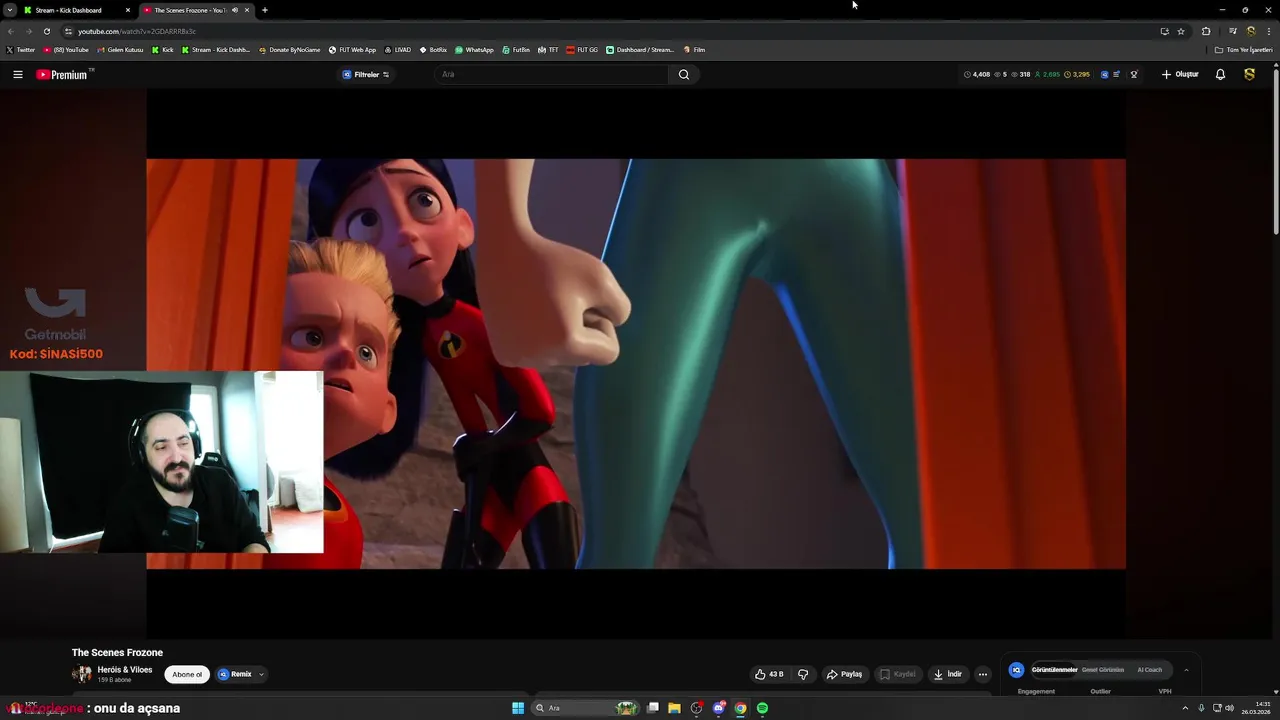Open volume control in system tray
The height and width of the screenshot is (720, 1280).
pyautogui.click(x=1229, y=708)
